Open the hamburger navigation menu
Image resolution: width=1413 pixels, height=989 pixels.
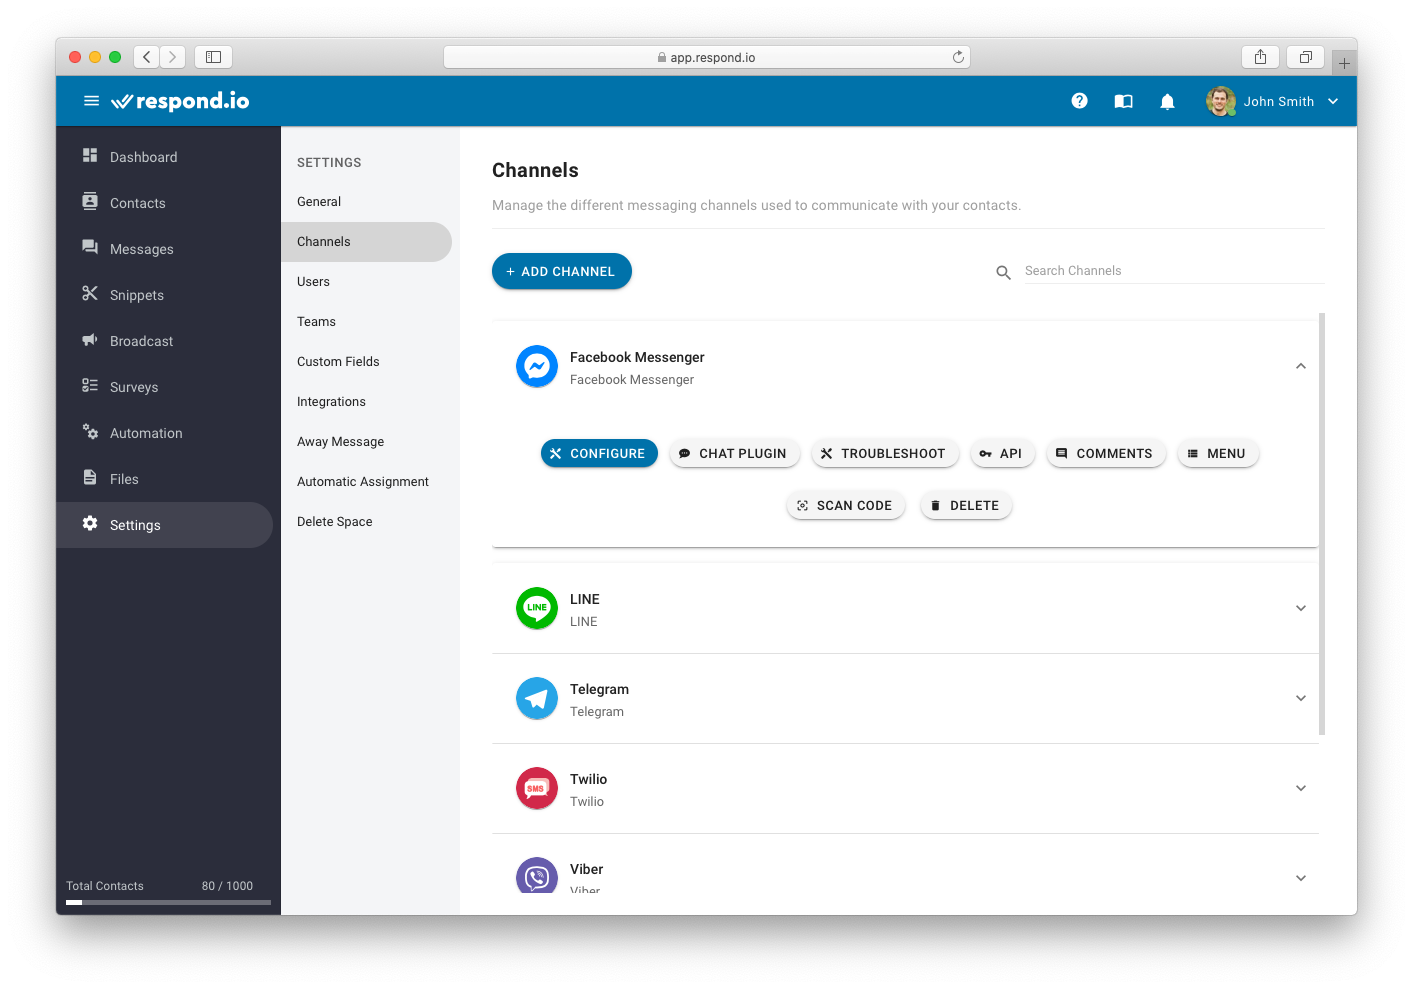91,101
